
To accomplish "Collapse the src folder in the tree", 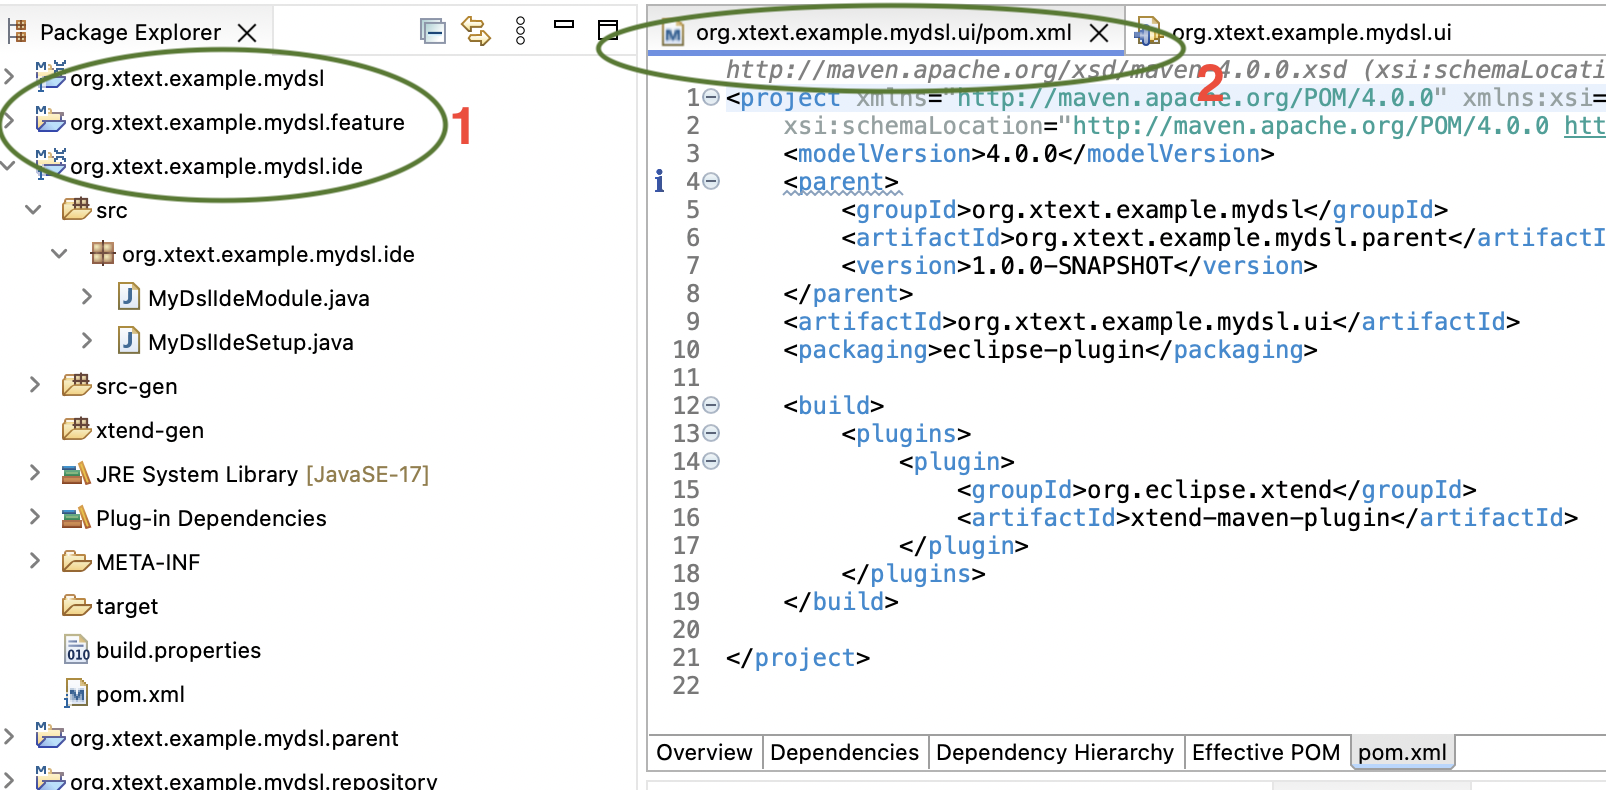I will click(x=34, y=210).
